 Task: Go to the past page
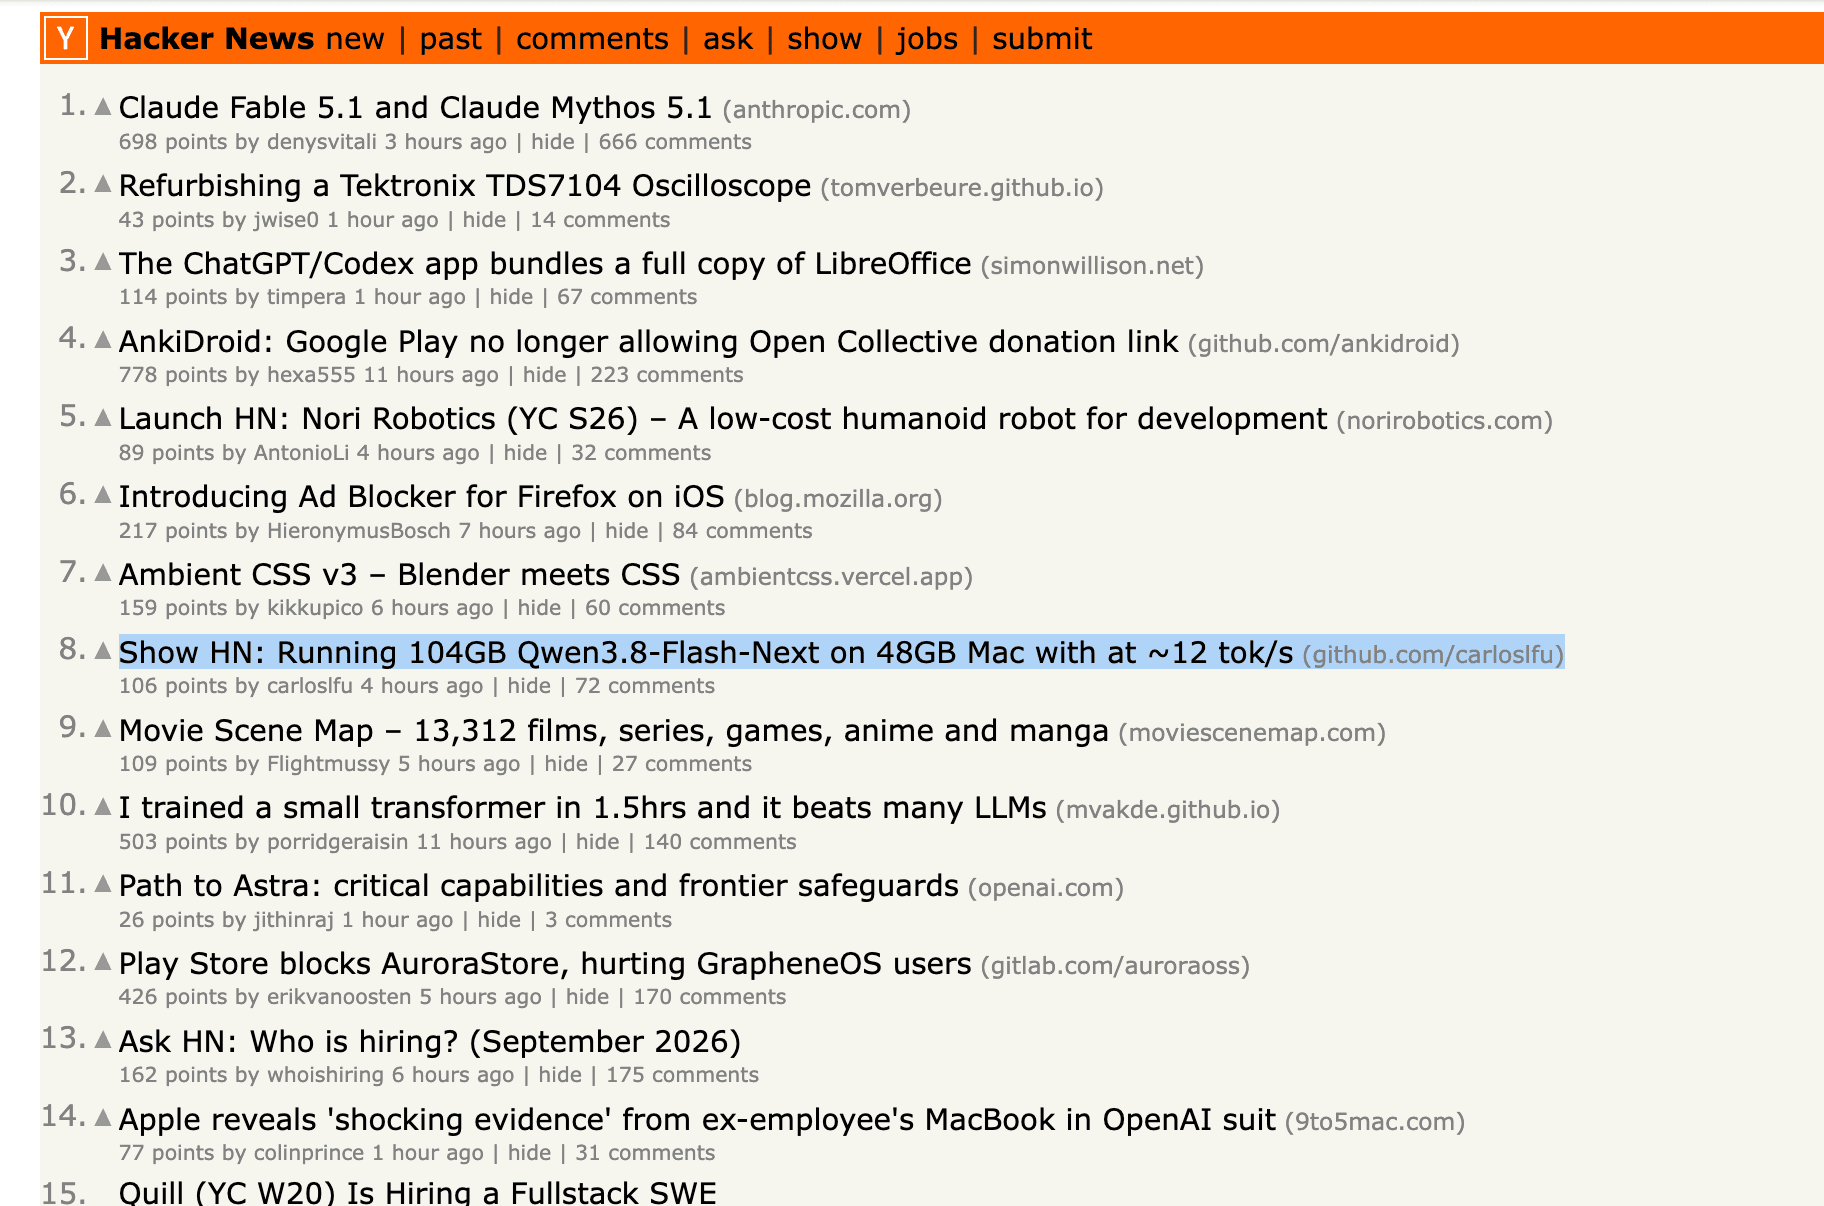pos(450,39)
